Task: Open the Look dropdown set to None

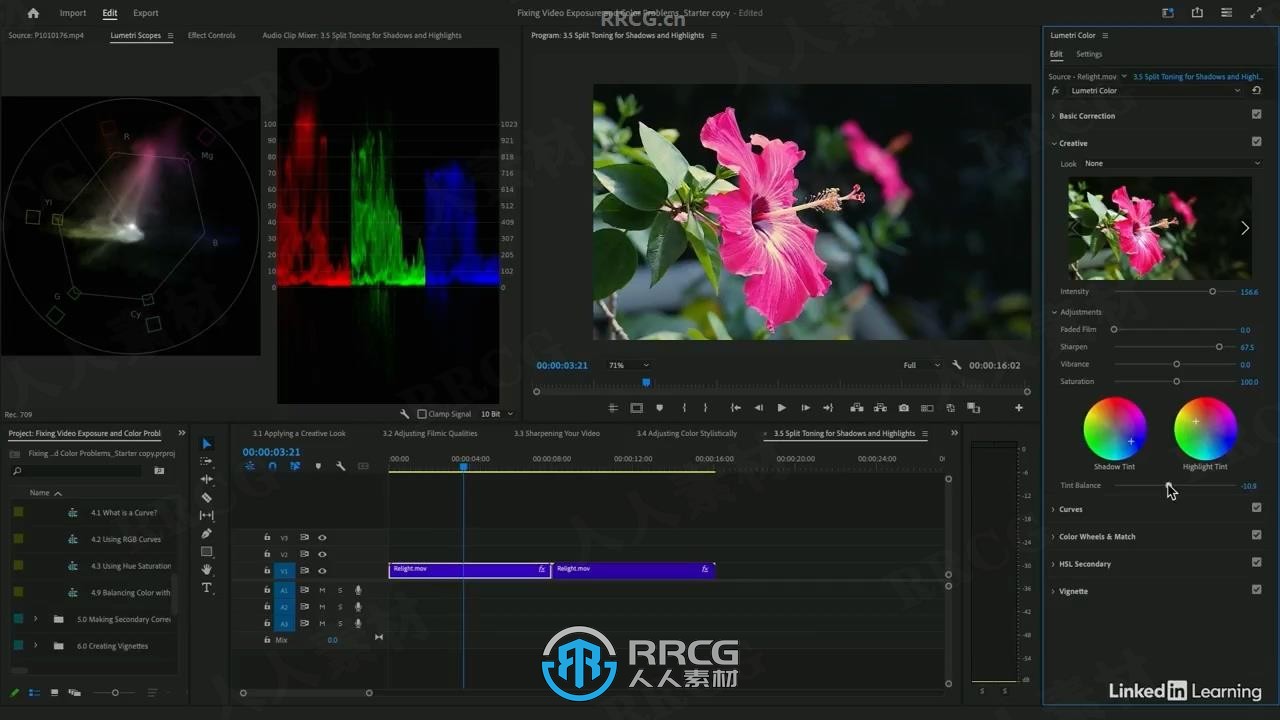Action: click(x=1172, y=163)
